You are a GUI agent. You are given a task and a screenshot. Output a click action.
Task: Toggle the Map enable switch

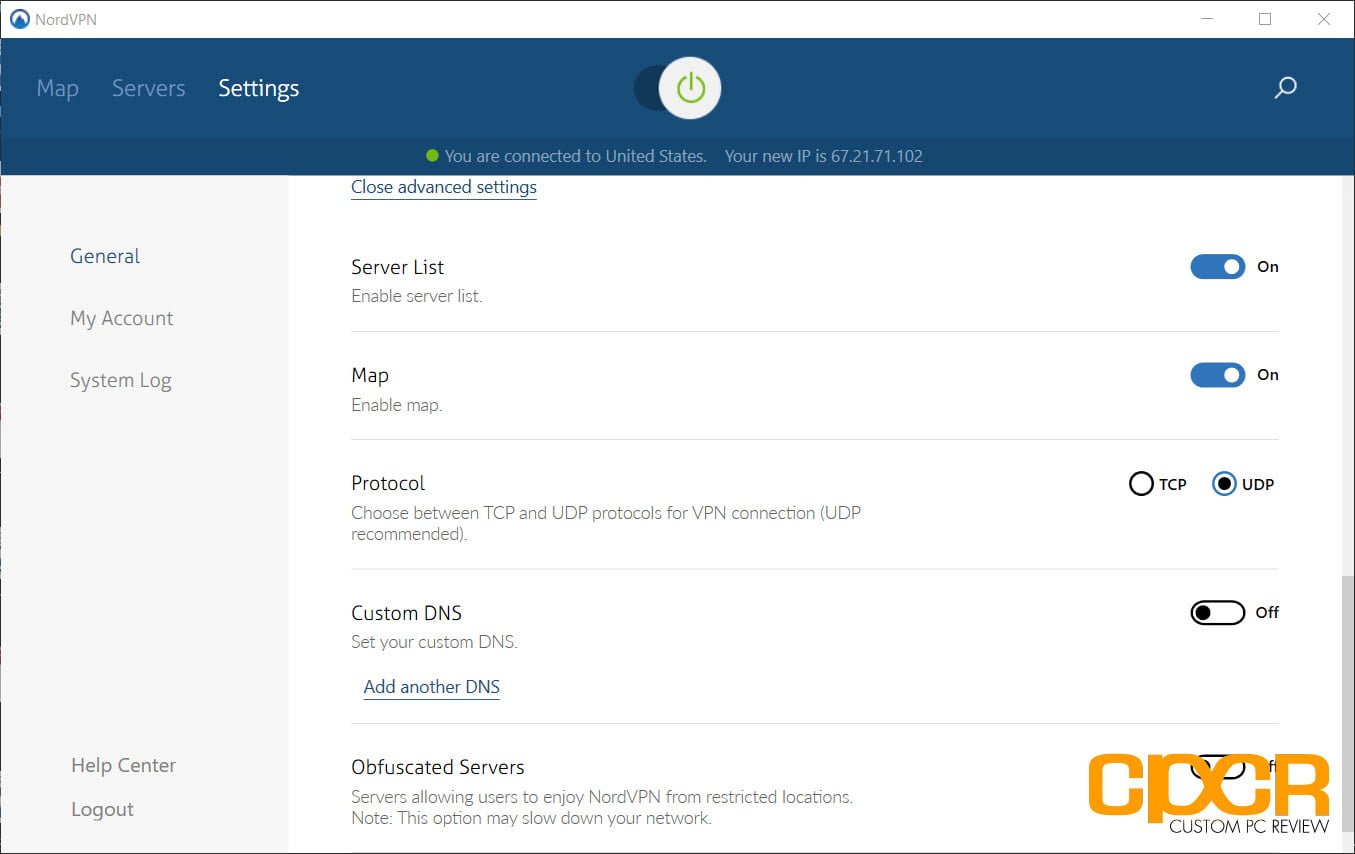coord(1217,375)
